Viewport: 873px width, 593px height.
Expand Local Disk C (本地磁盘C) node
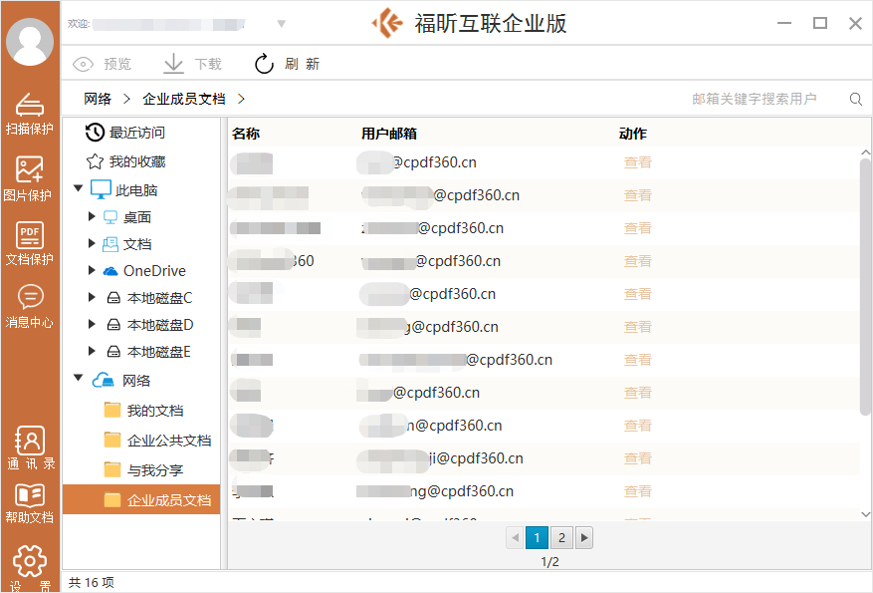(92, 297)
